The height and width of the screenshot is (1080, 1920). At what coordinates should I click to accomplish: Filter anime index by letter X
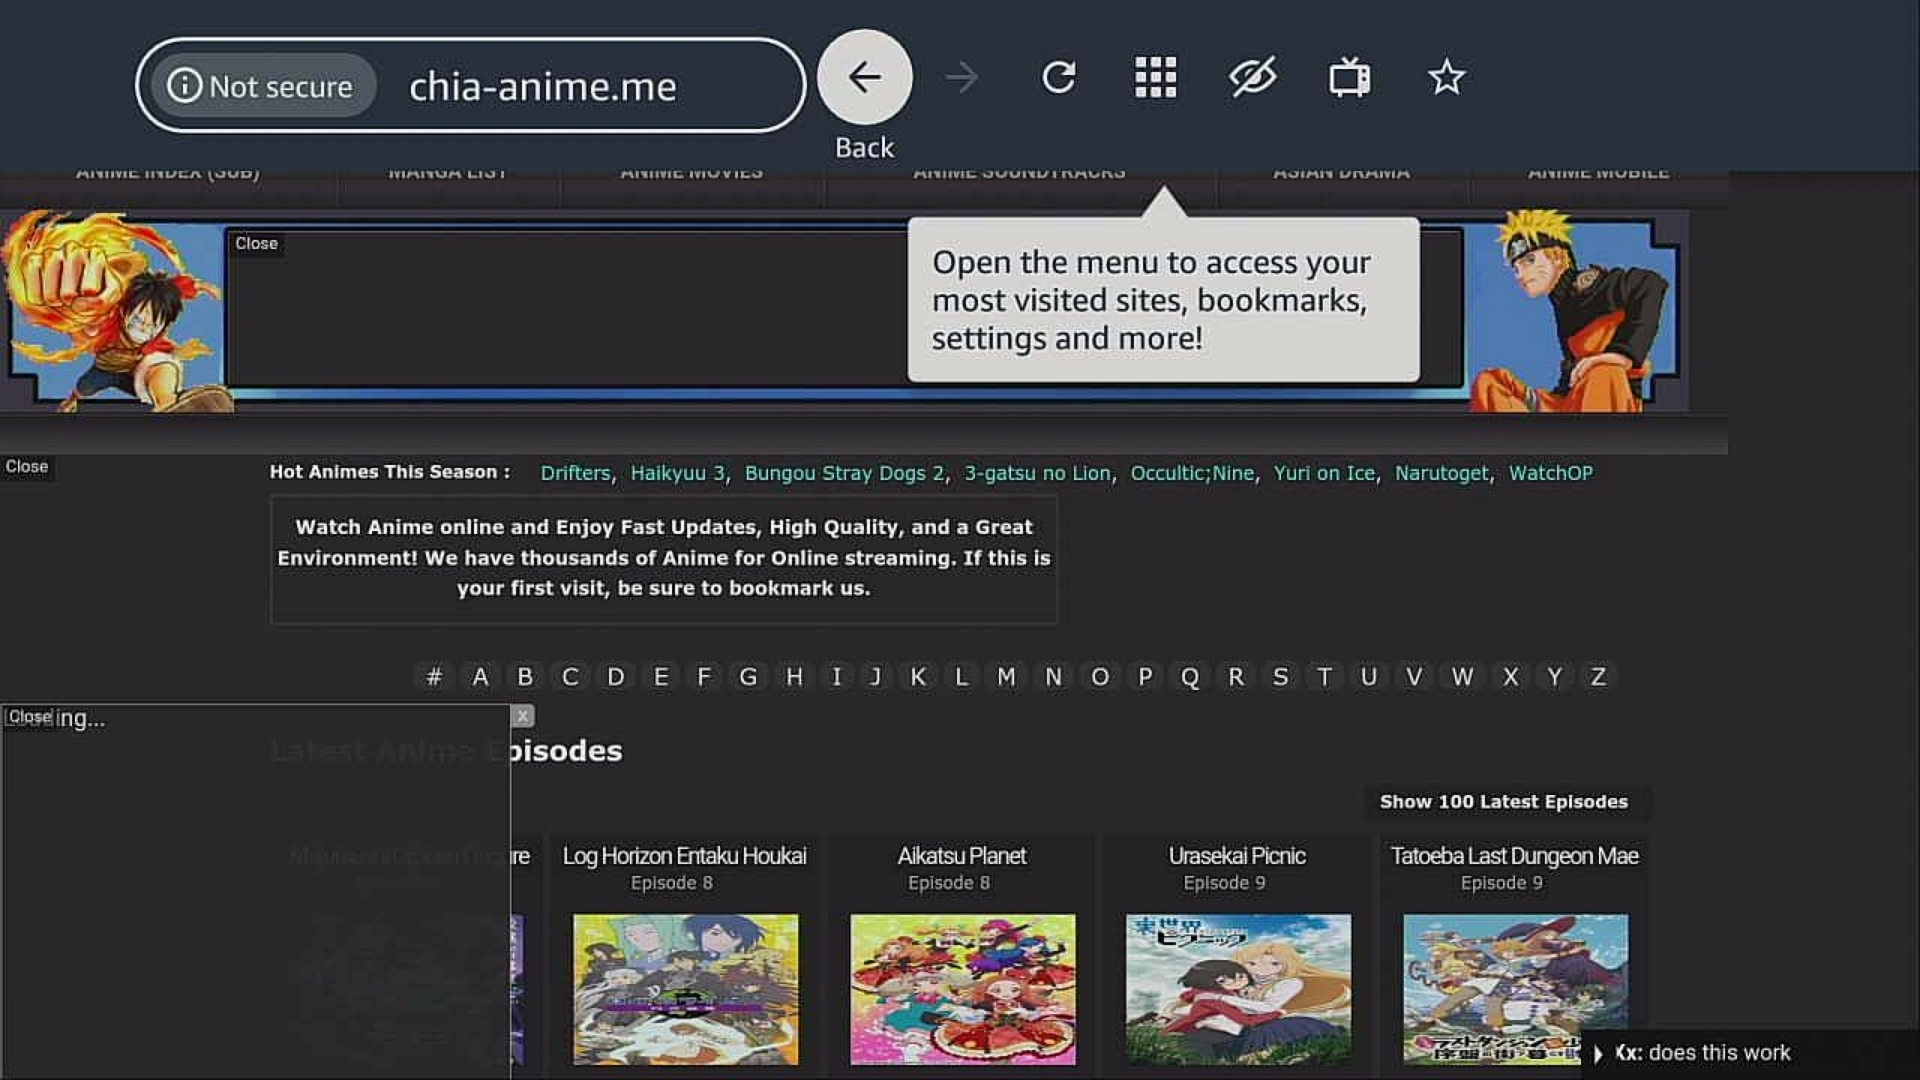(1510, 677)
